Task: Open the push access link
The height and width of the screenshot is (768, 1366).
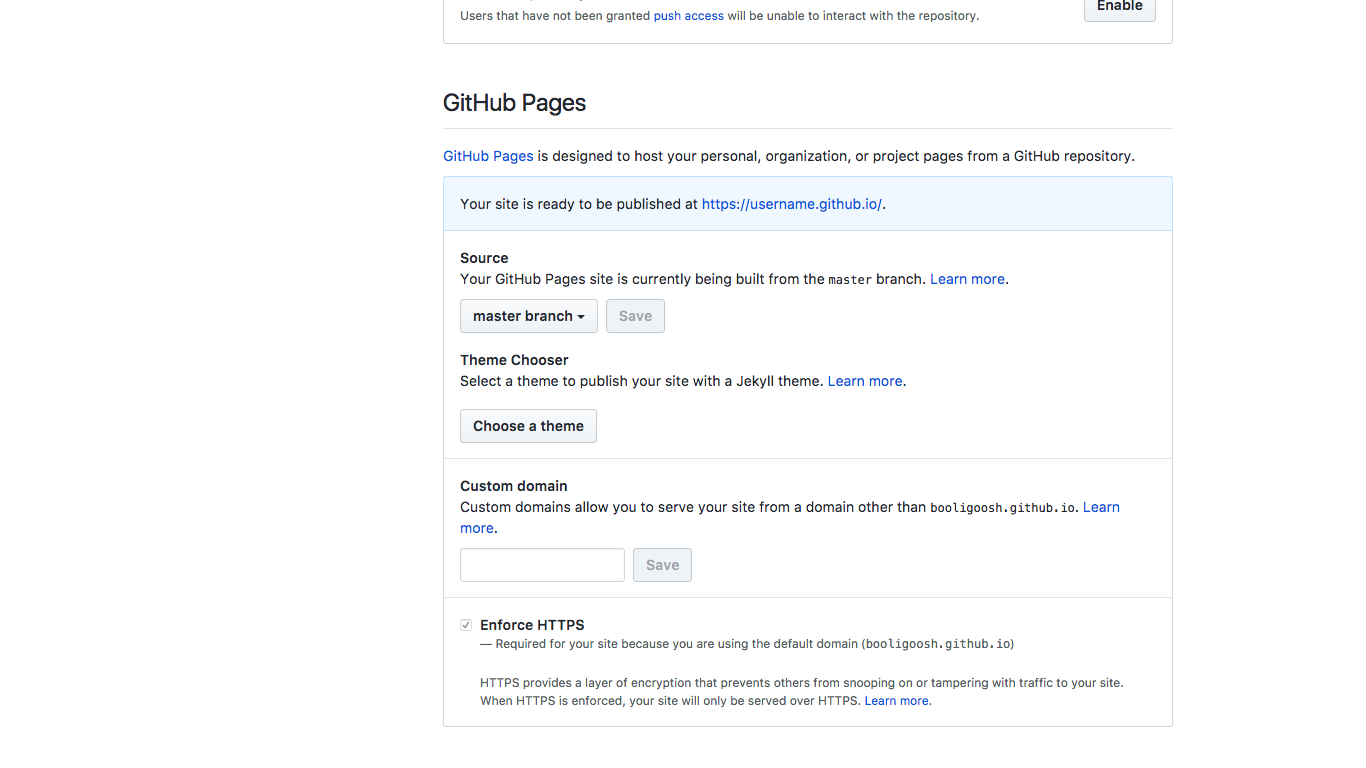Action: pyautogui.click(x=688, y=16)
